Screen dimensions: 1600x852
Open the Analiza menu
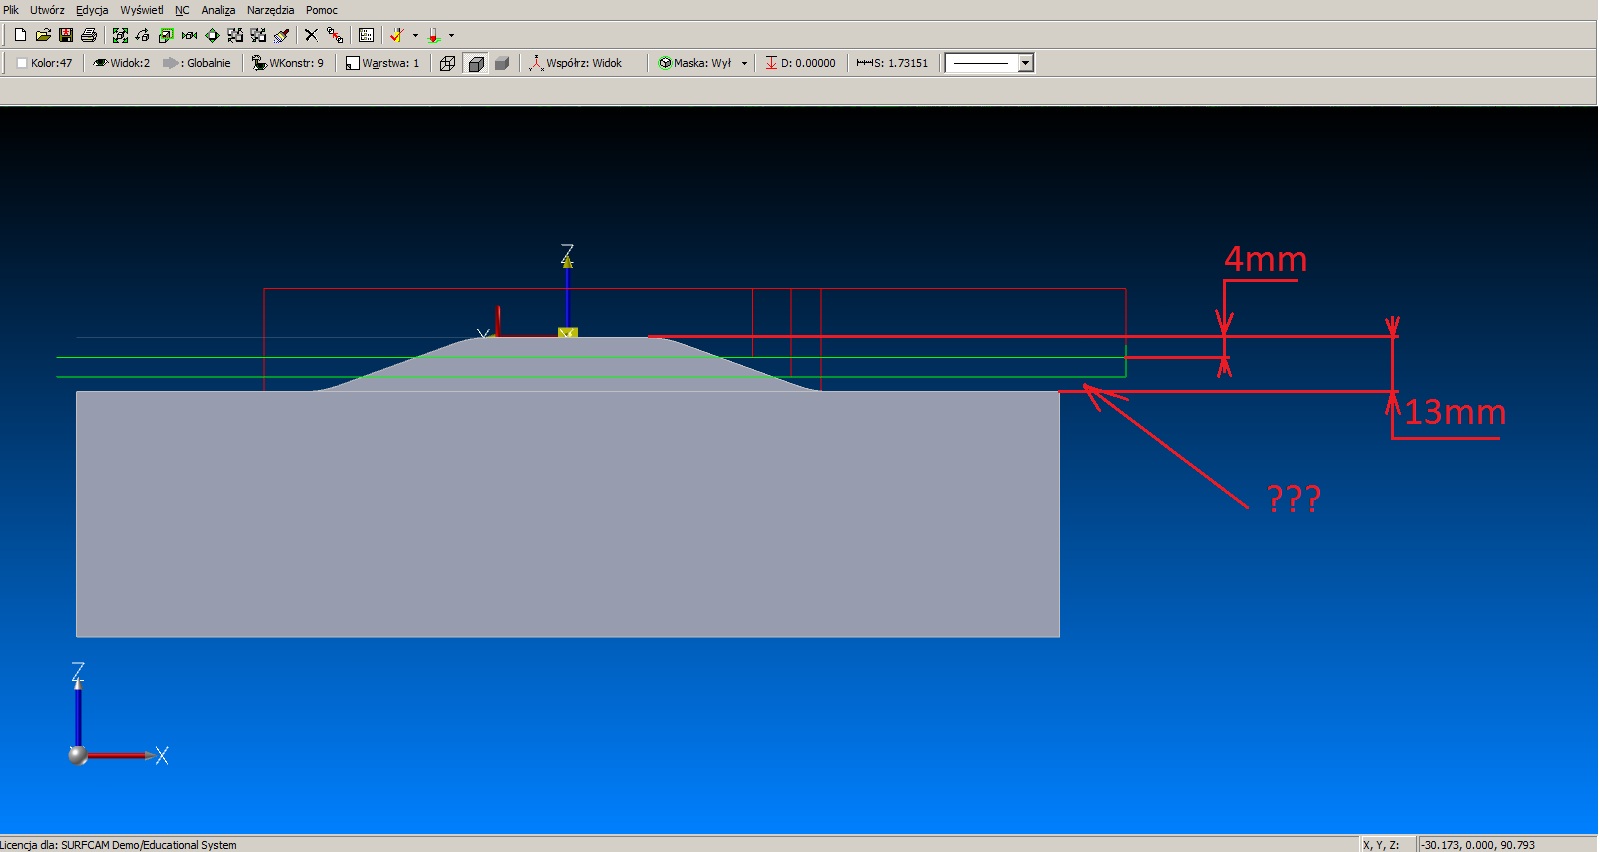coord(218,10)
